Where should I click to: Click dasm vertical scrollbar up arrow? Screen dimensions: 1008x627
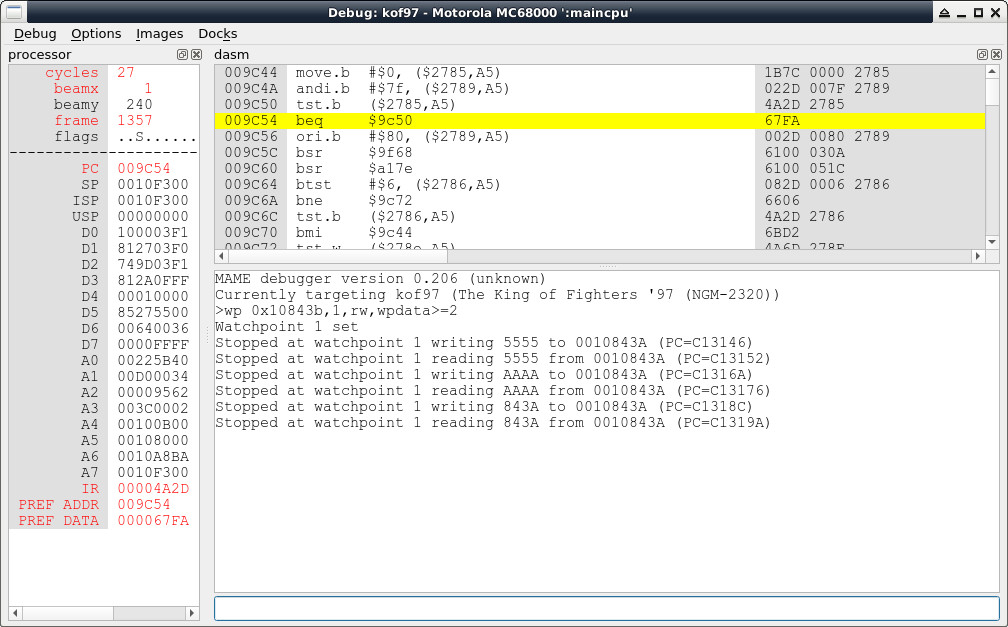[x=992, y=71]
